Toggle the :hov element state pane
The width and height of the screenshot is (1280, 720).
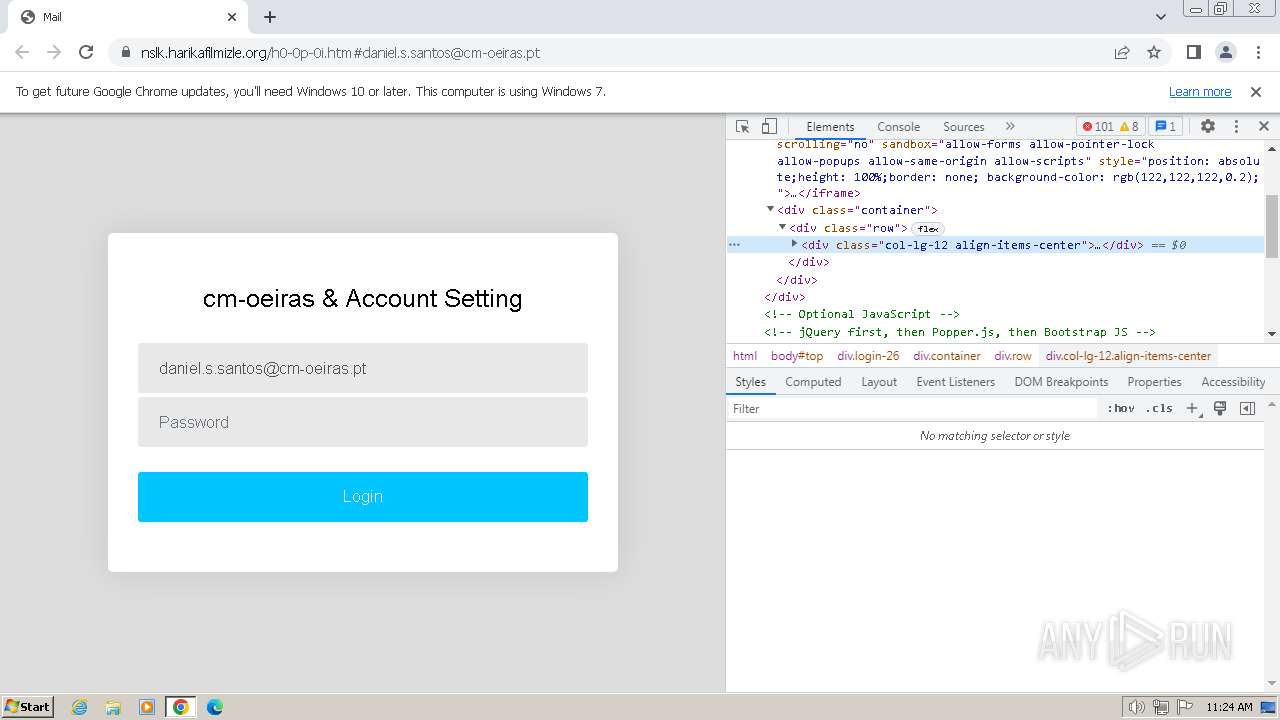1121,409
